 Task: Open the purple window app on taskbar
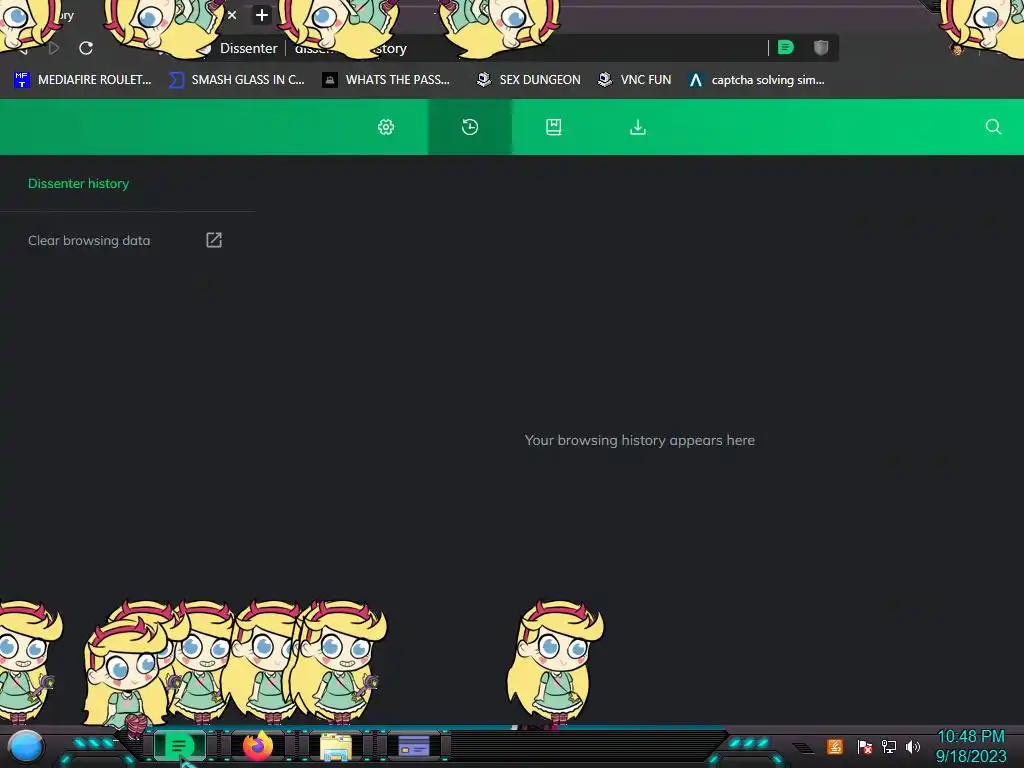click(413, 746)
